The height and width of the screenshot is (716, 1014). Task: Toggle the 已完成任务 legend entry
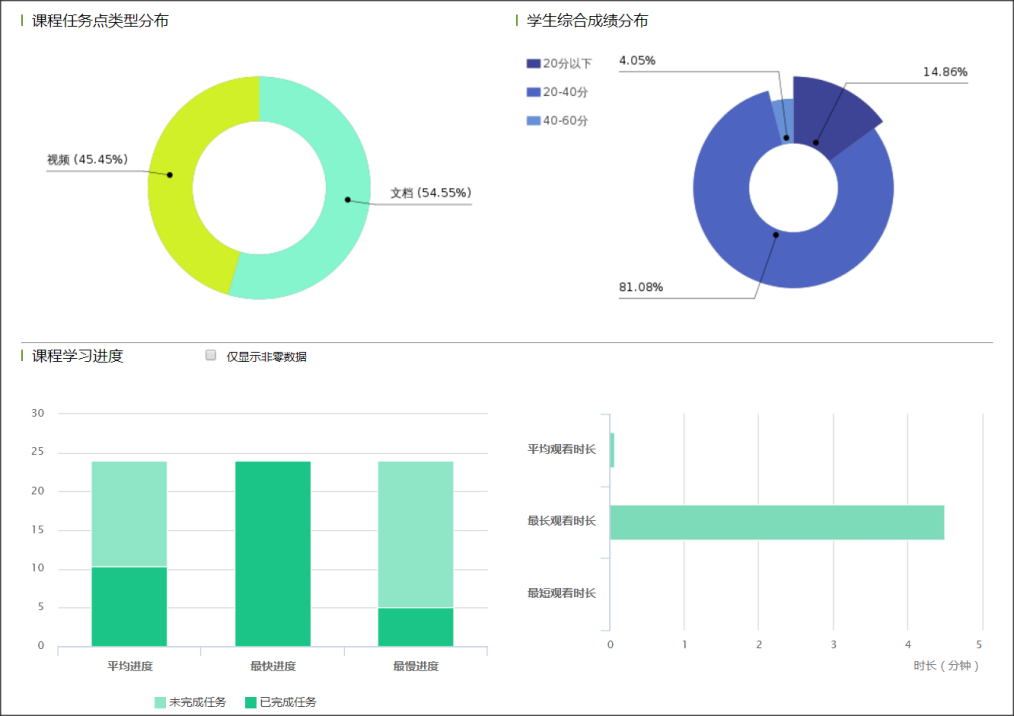tap(281, 702)
